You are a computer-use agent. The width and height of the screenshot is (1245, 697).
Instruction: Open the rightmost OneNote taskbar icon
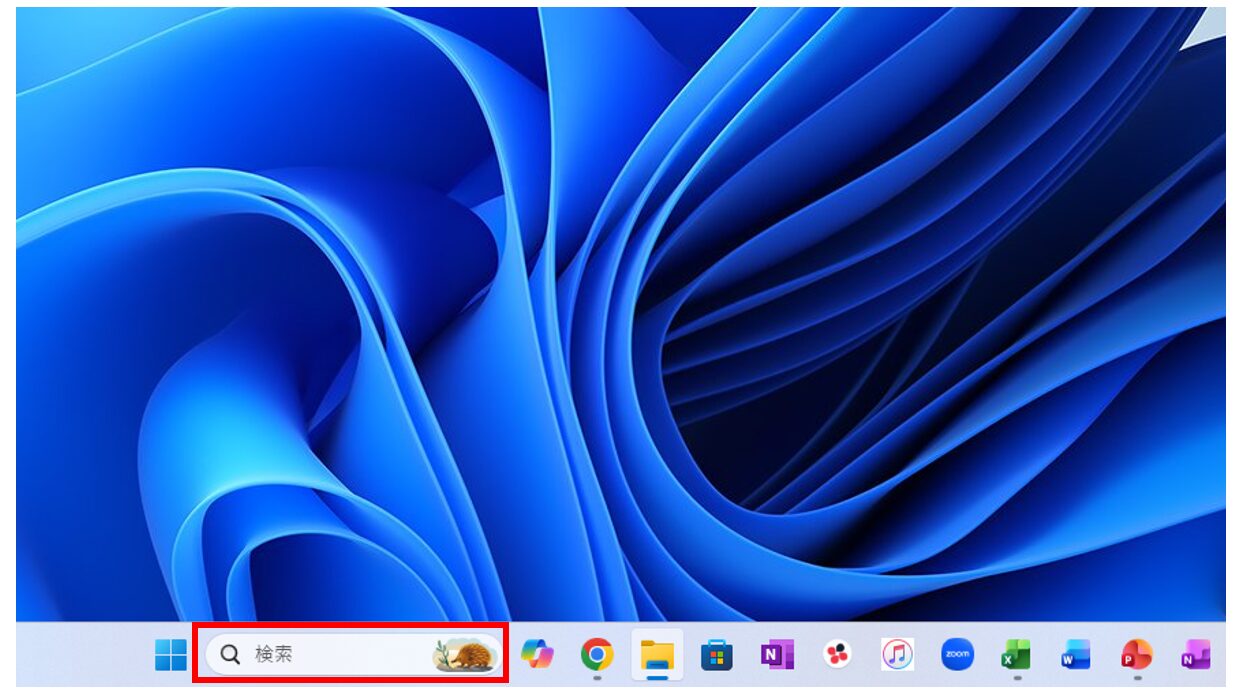click(x=1196, y=655)
